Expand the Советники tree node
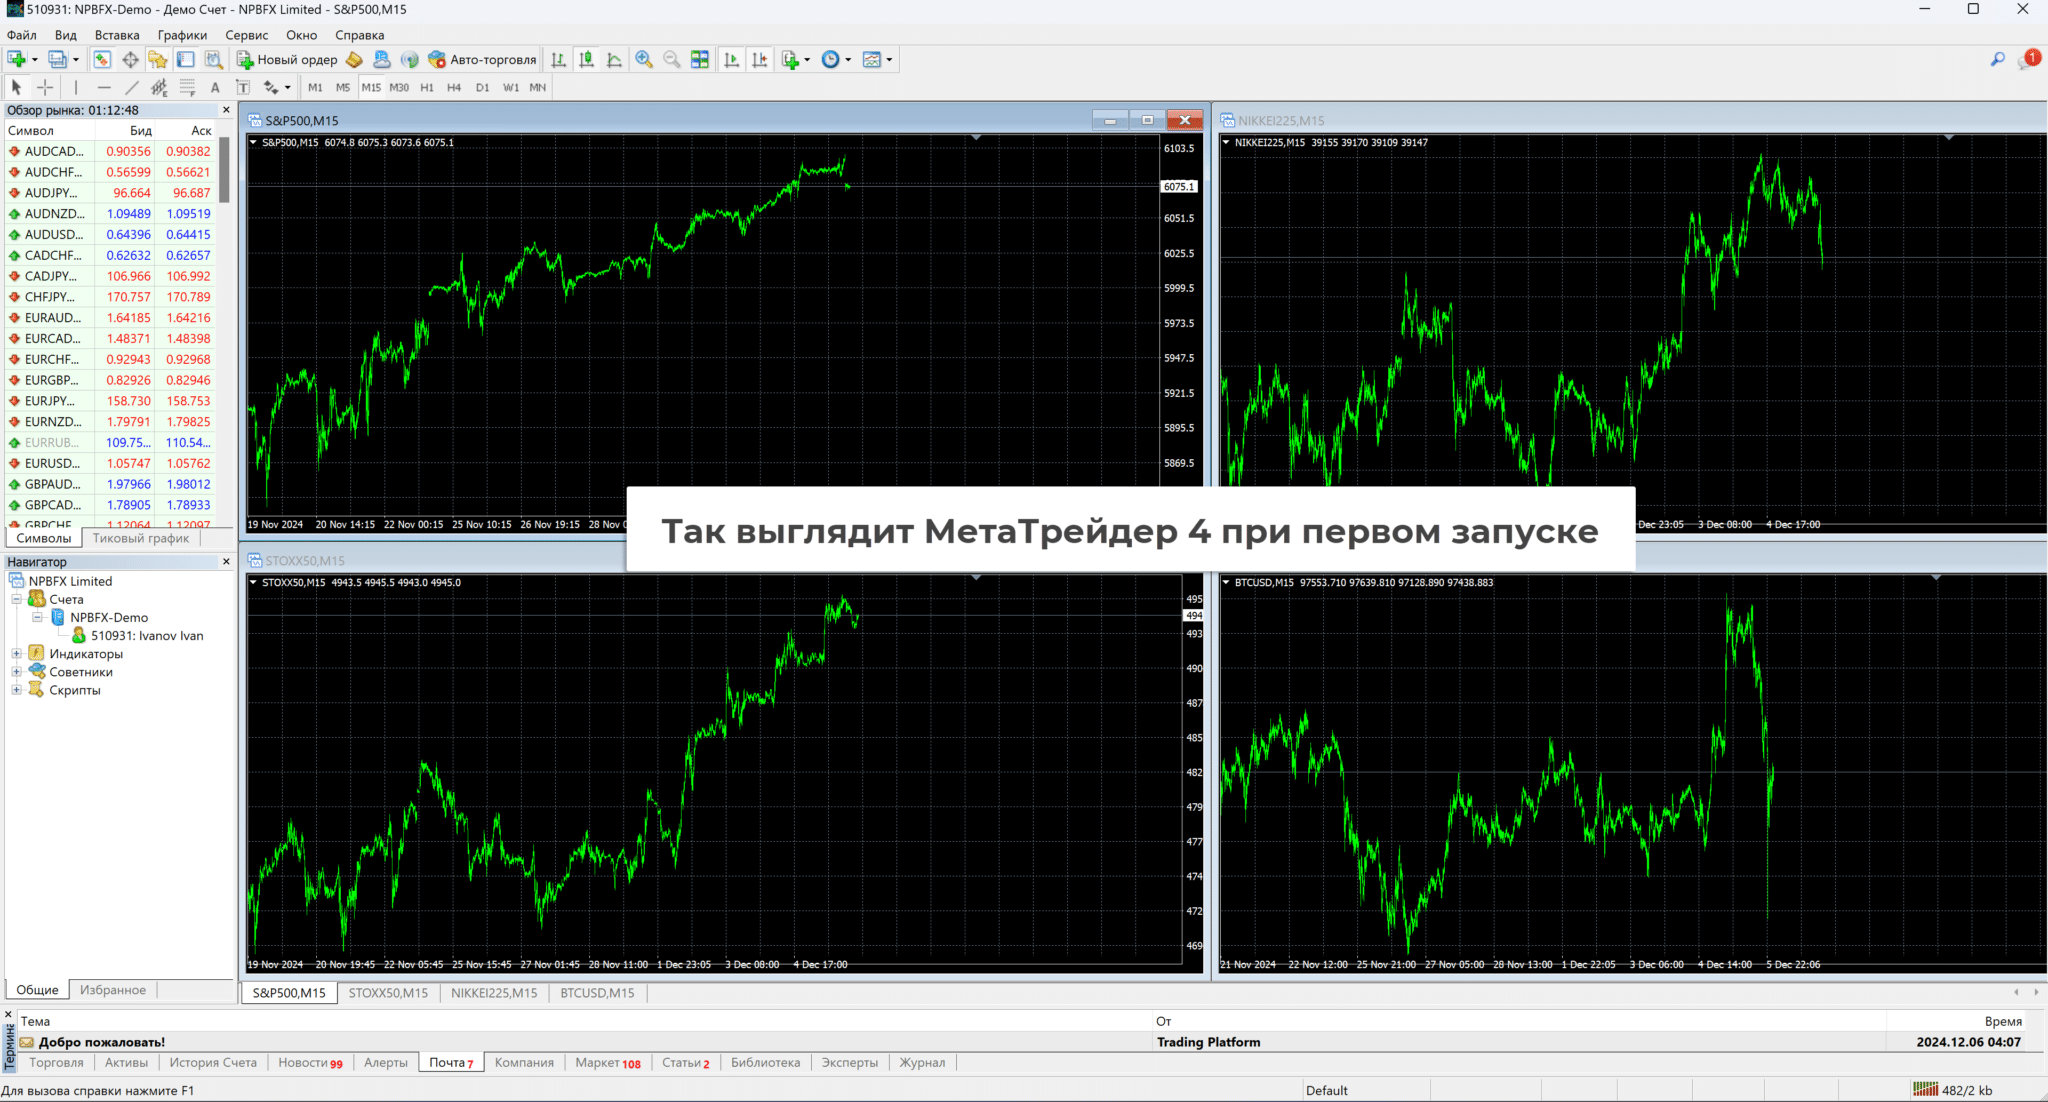This screenshot has width=2048, height=1102. click(x=16, y=672)
